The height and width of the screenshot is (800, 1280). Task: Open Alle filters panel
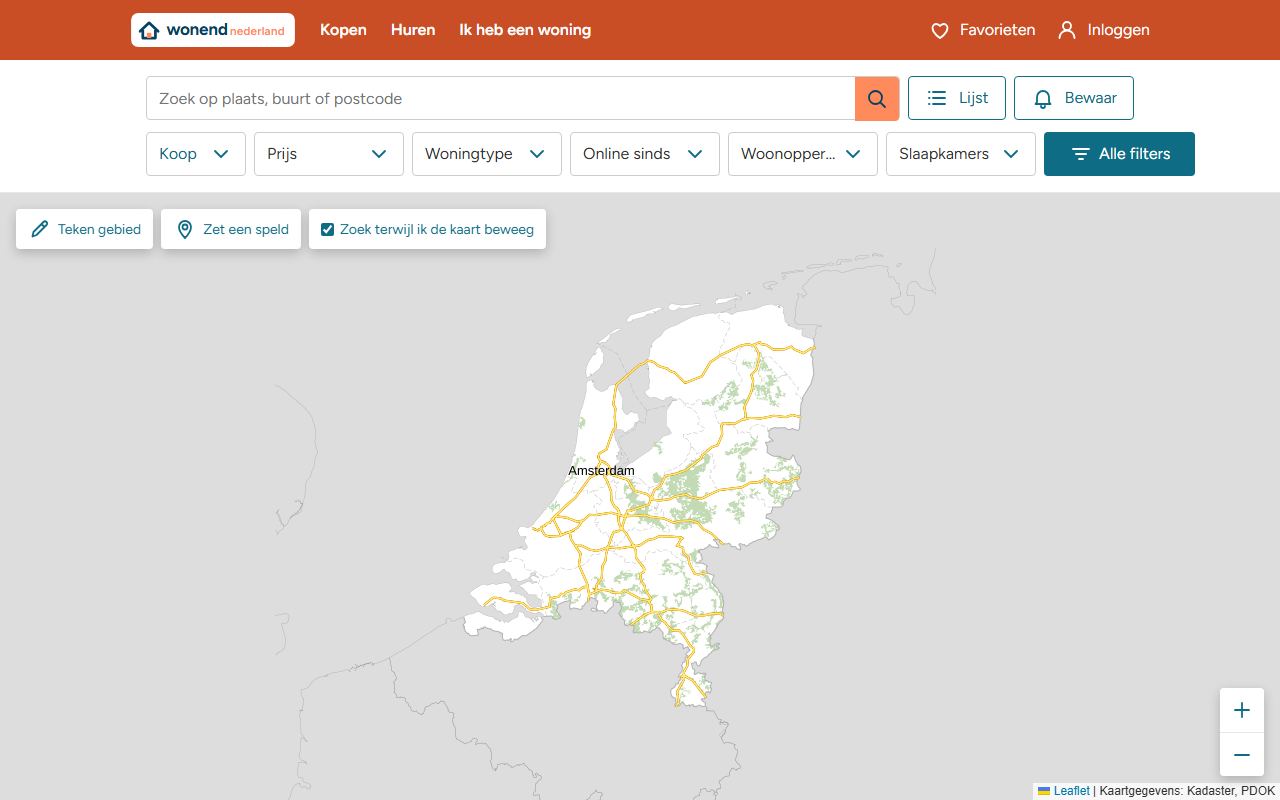point(1119,154)
